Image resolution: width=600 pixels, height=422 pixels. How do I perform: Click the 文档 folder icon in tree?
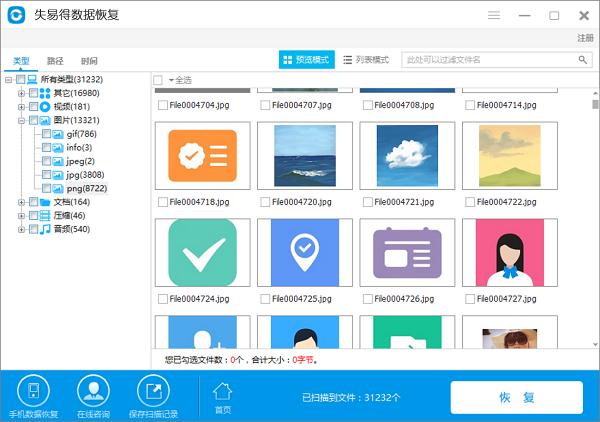[44, 202]
